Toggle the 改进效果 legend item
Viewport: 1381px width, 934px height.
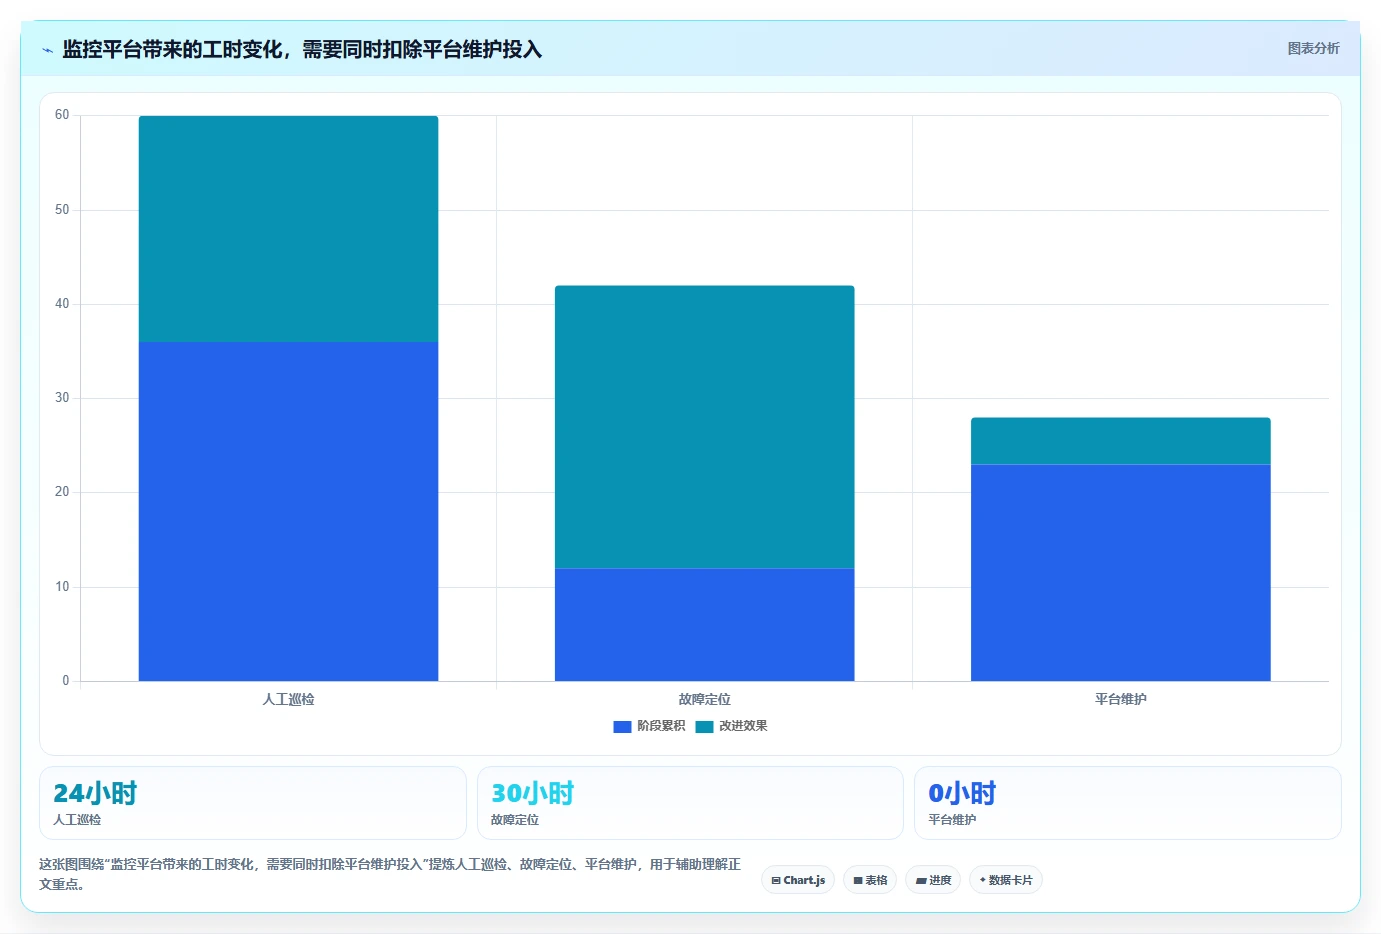(x=731, y=726)
